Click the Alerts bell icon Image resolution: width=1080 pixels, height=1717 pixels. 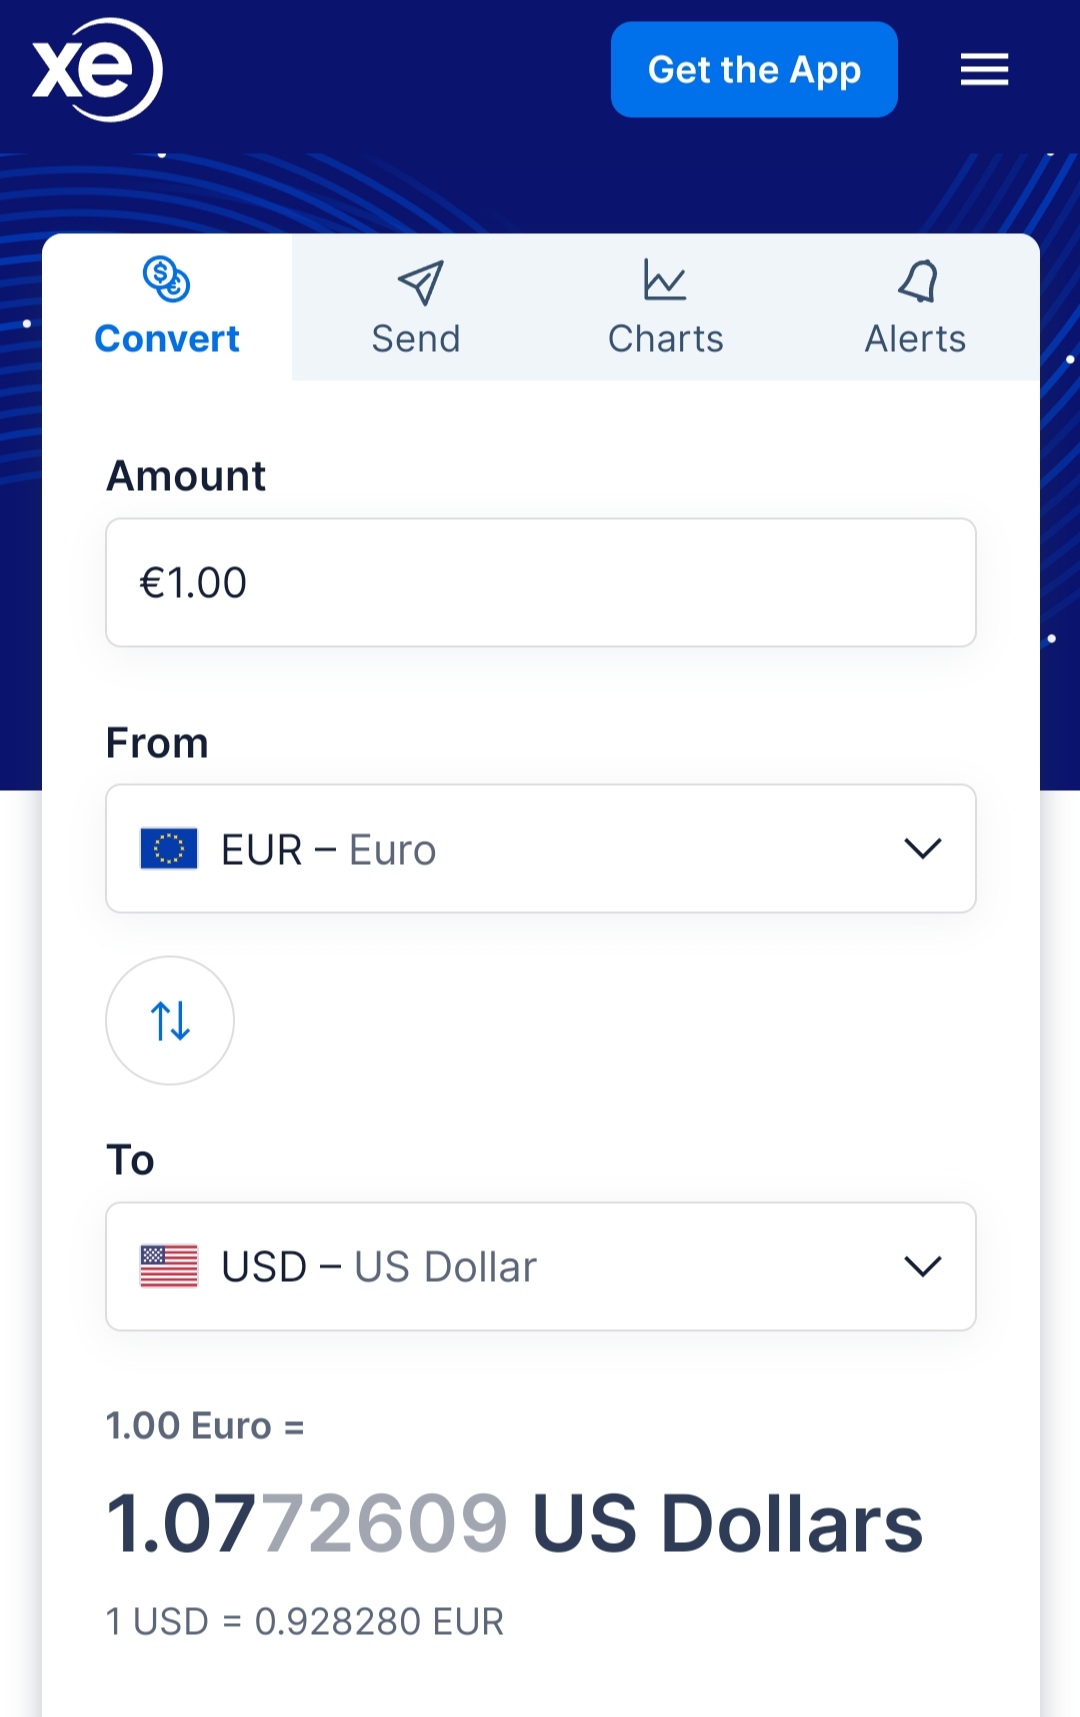[x=917, y=281]
